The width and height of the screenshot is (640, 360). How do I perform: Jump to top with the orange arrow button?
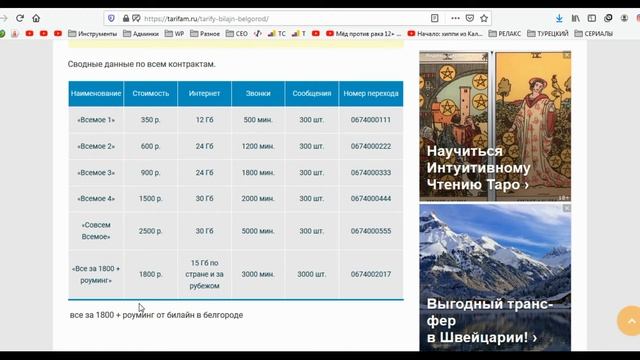[x=631, y=321]
